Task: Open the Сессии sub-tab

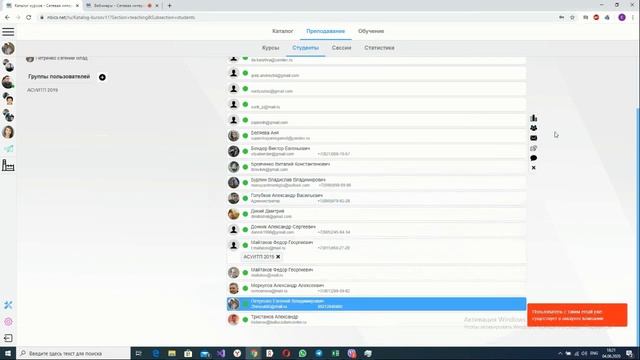Action: coord(341,48)
